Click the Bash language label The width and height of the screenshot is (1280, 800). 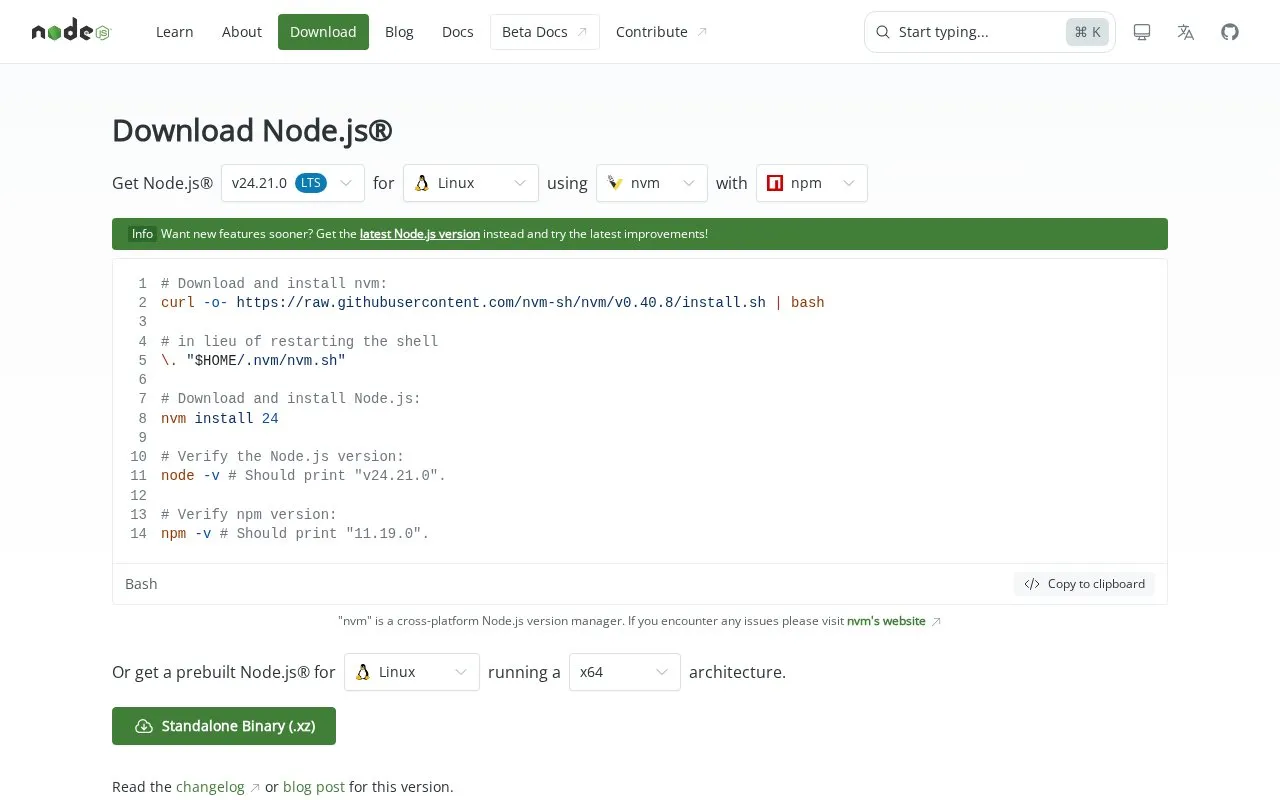(141, 584)
